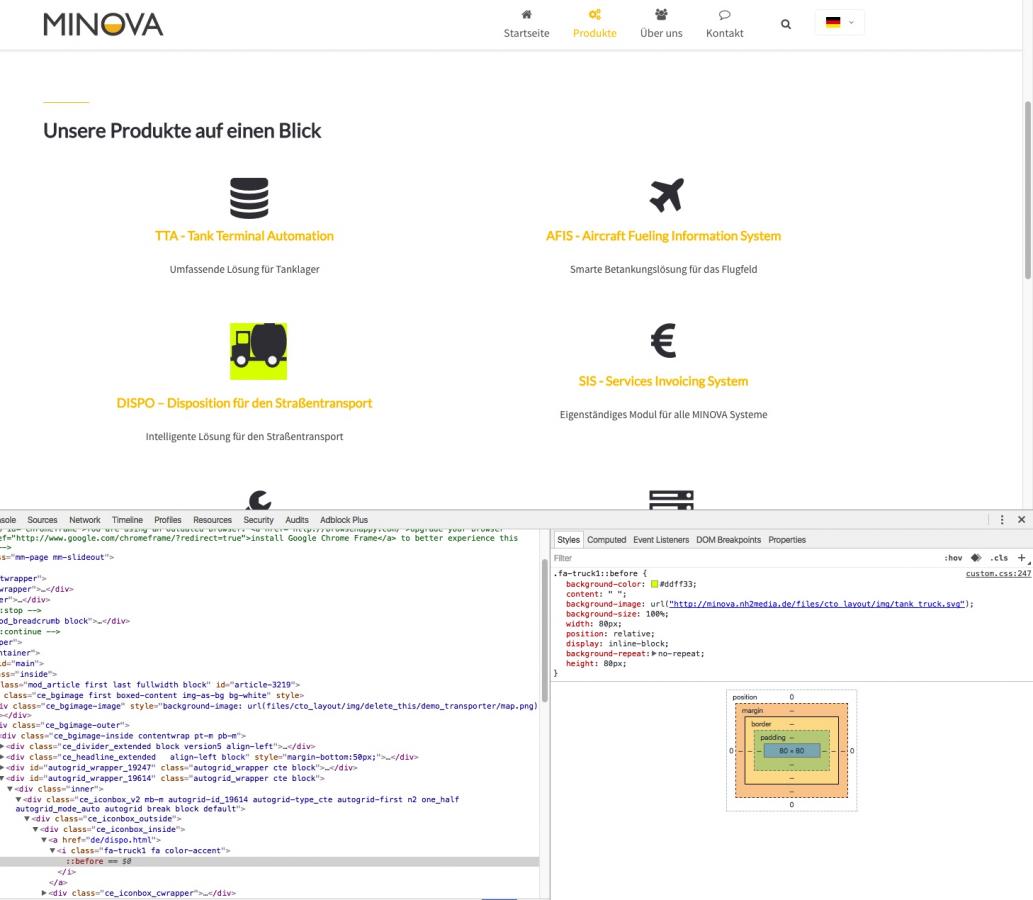The image size is (1033, 900).
Task: Open the DISPO – Disposition für den Straßentransport link
Action: pyautogui.click(x=244, y=403)
